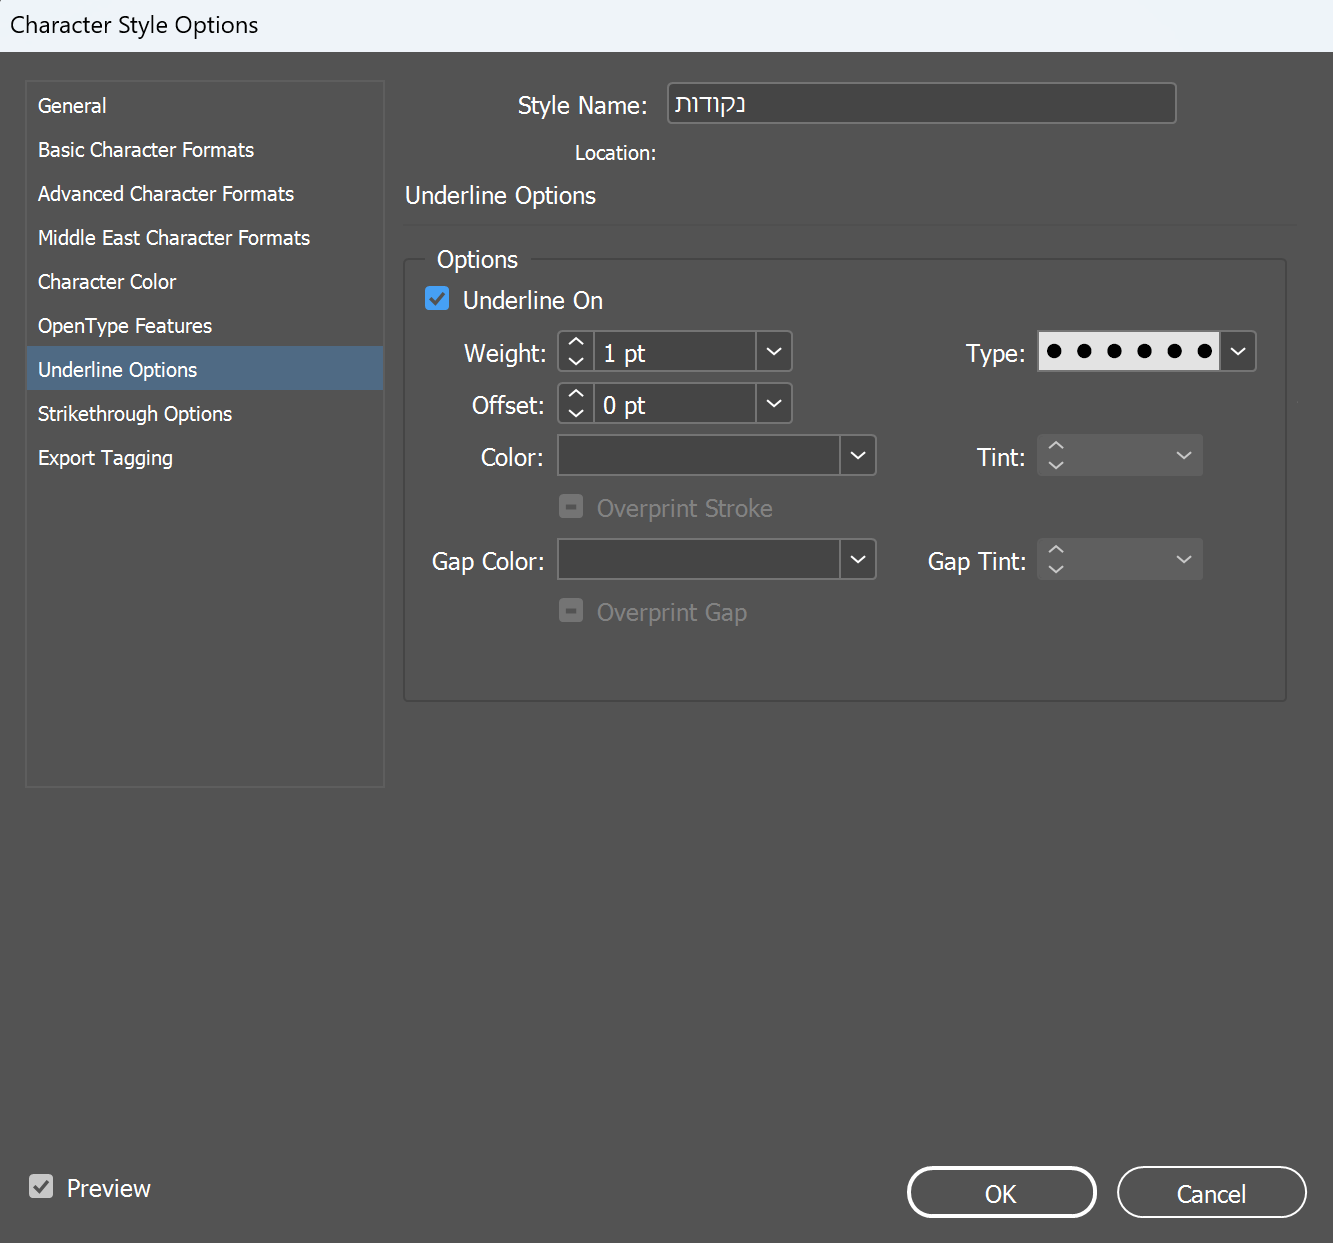Toggle the Underline On checkbox
The height and width of the screenshot is (1243, 1333).
437,299
